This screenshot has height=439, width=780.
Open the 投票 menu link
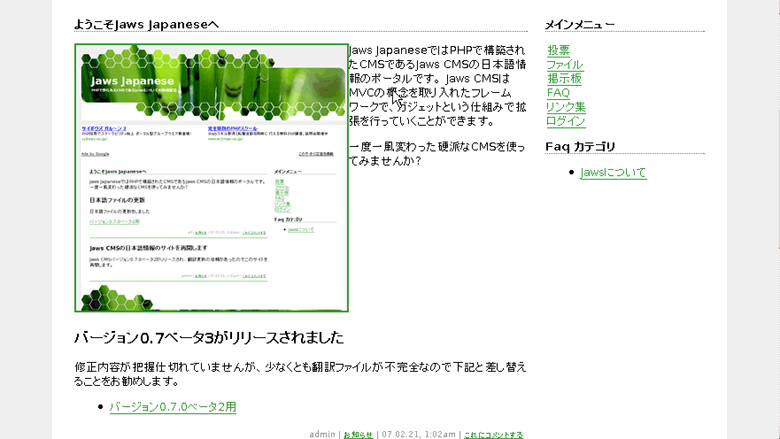558,50
